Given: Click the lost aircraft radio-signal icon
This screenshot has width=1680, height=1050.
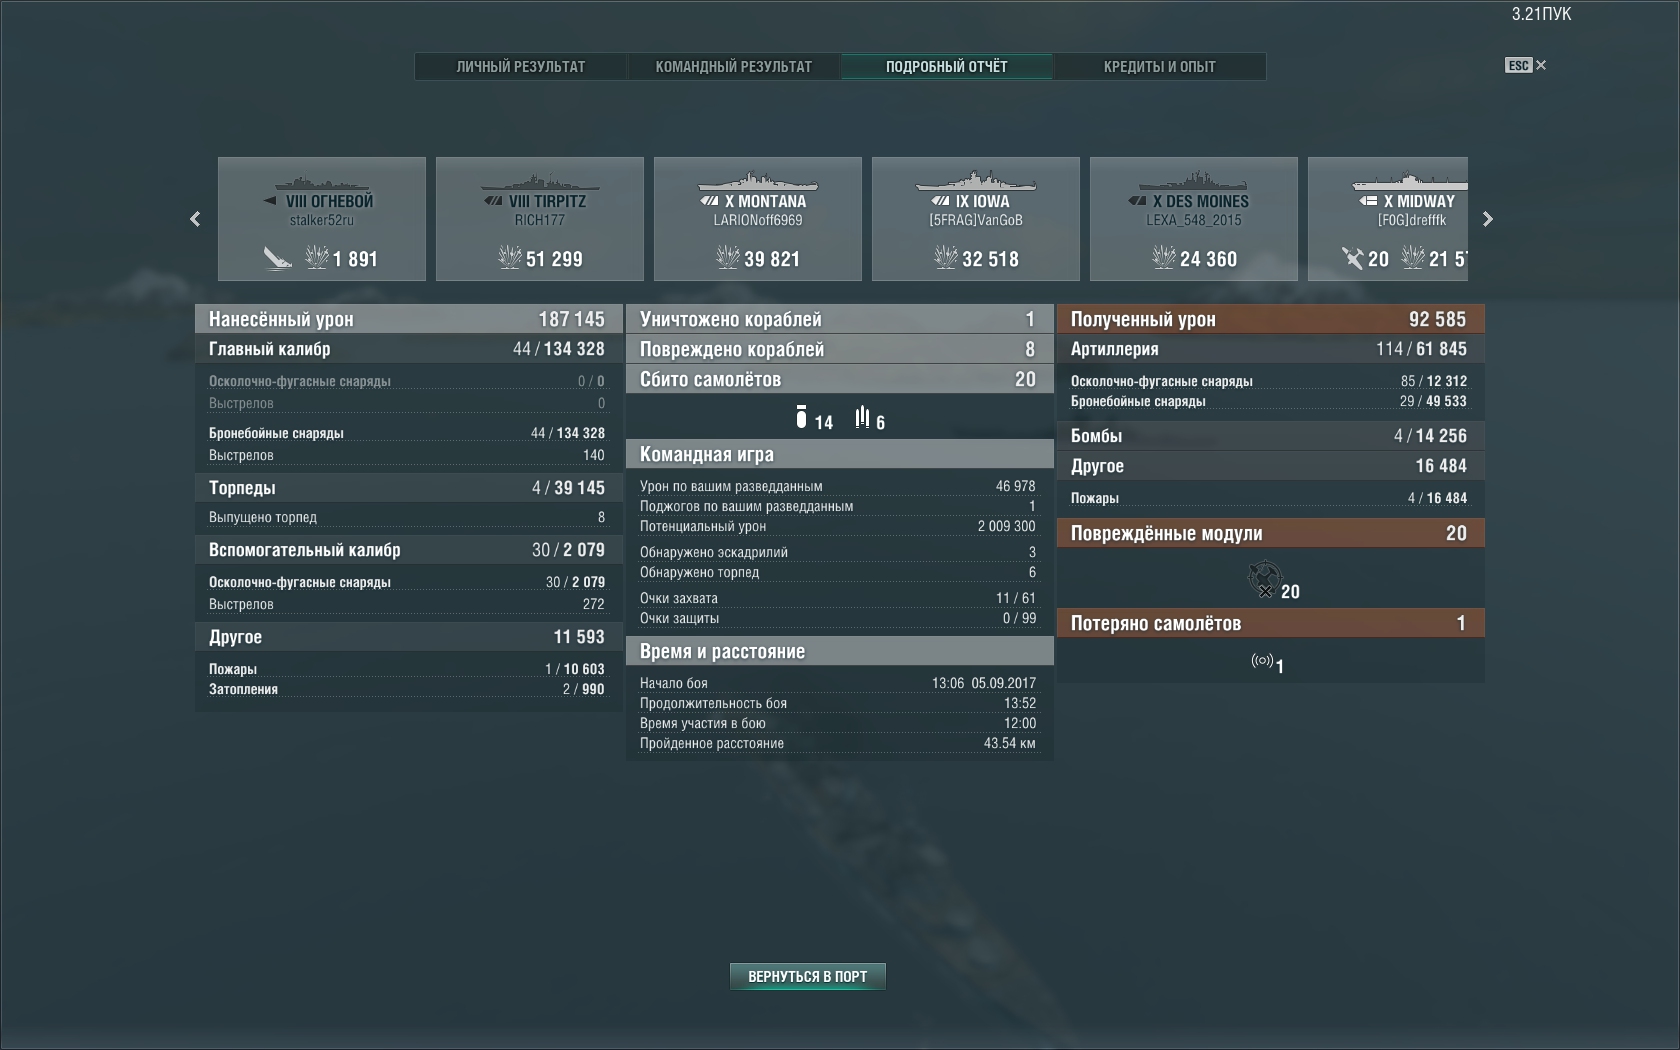Looking at the screenshot, I should click(x=1262, y=660).
